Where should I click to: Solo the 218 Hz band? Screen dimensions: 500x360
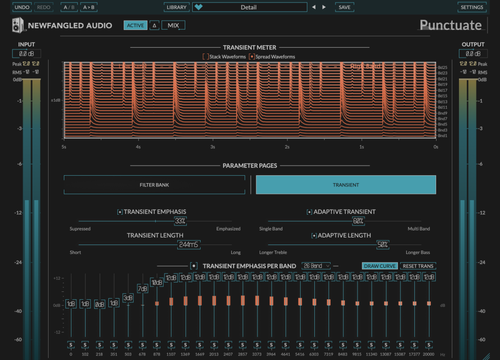click(x=99, y=345)
